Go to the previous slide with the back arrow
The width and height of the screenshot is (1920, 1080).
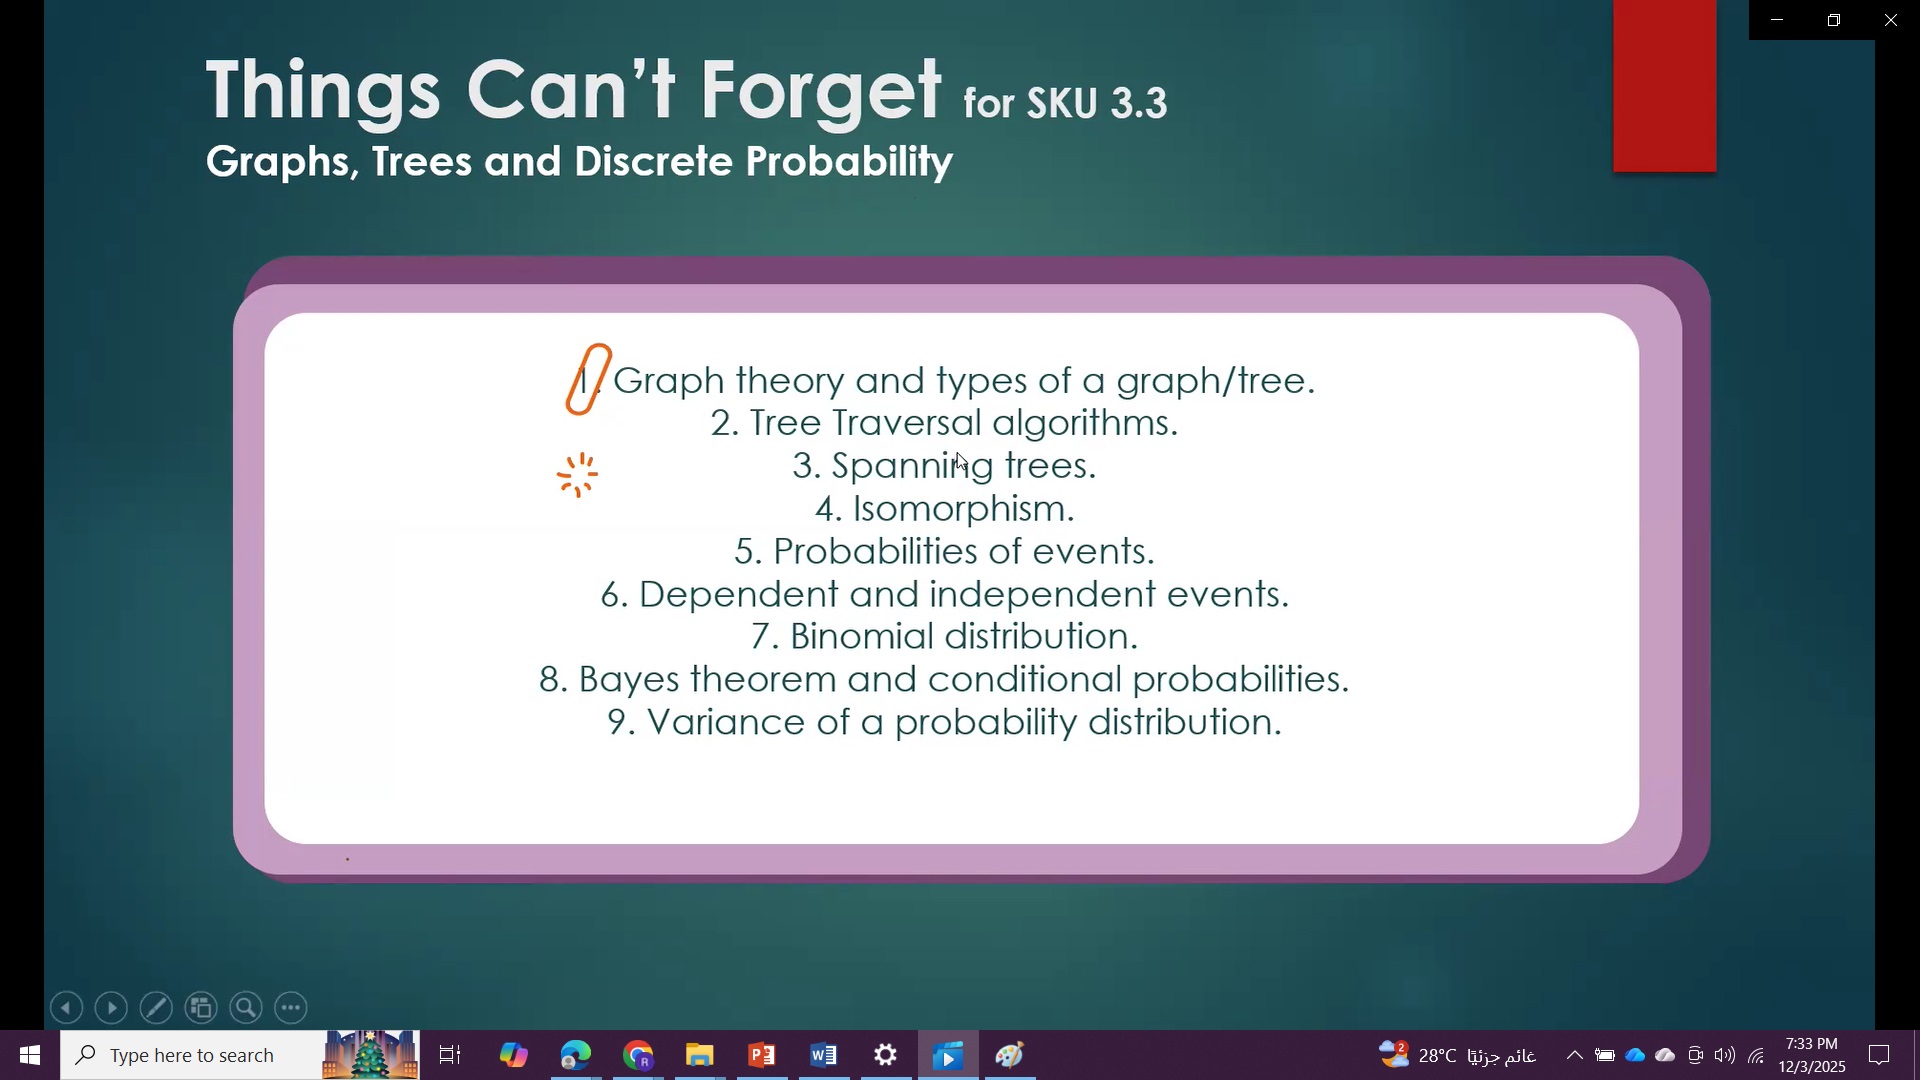(x=66, y=1008)
